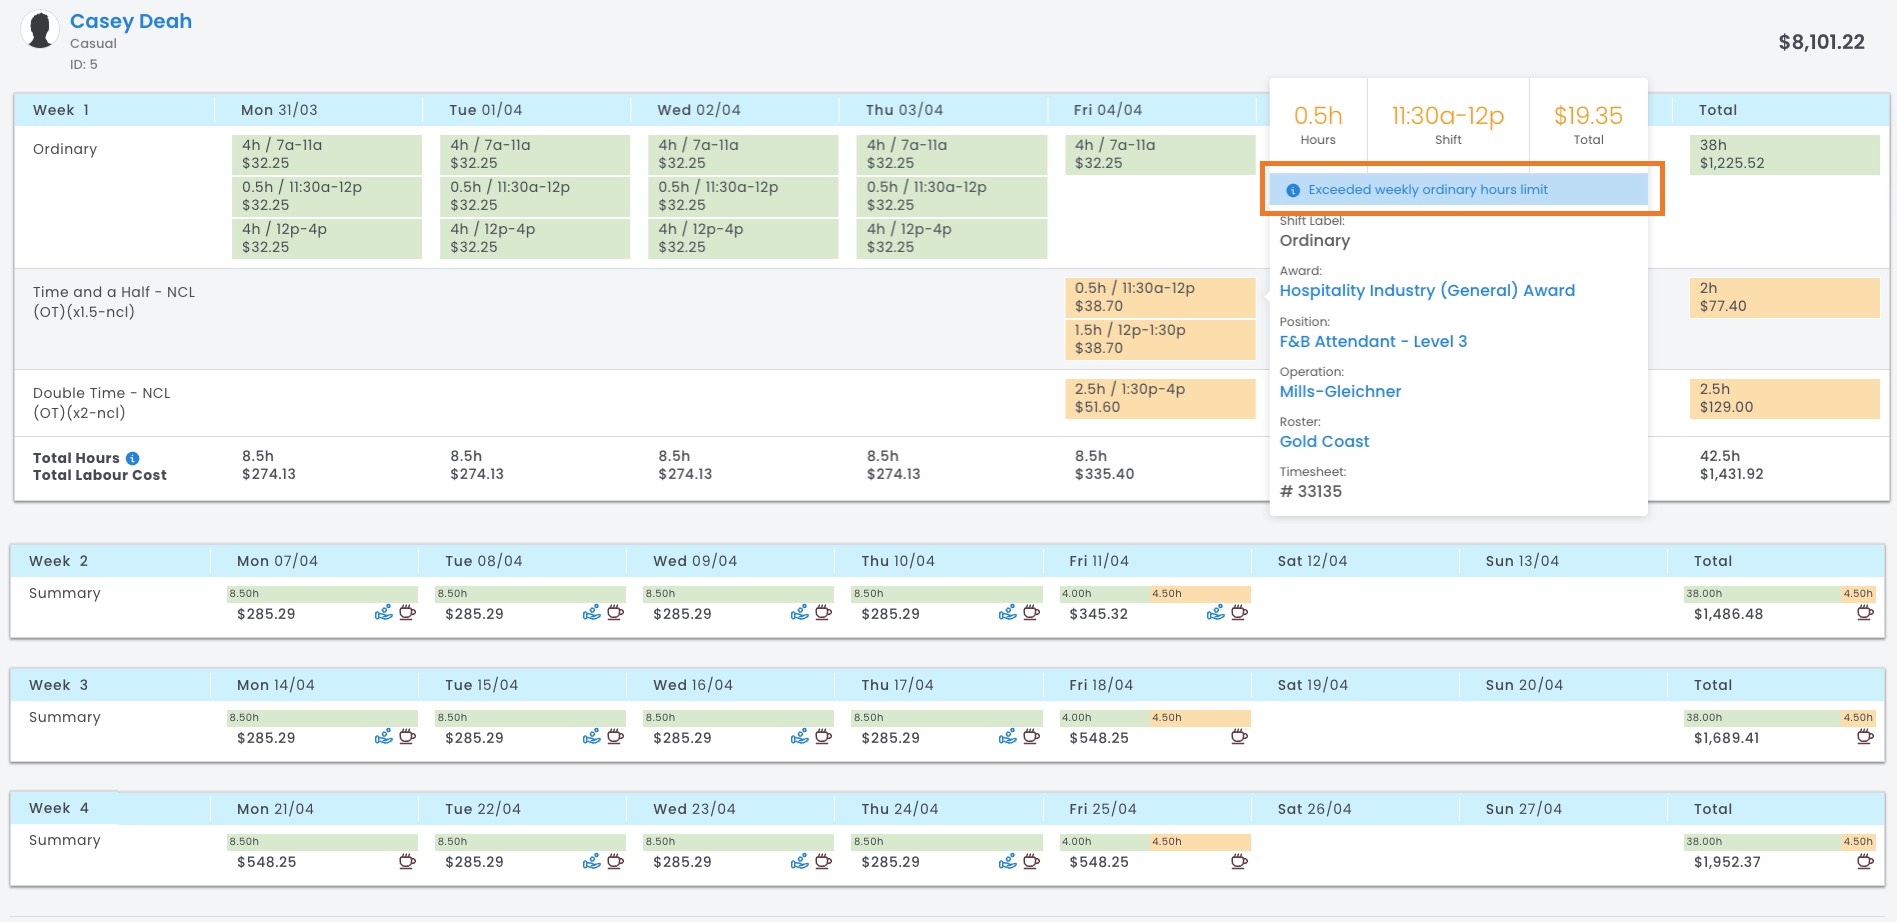
Task: Open the Gold Coast roster link
Action: 1324,441
